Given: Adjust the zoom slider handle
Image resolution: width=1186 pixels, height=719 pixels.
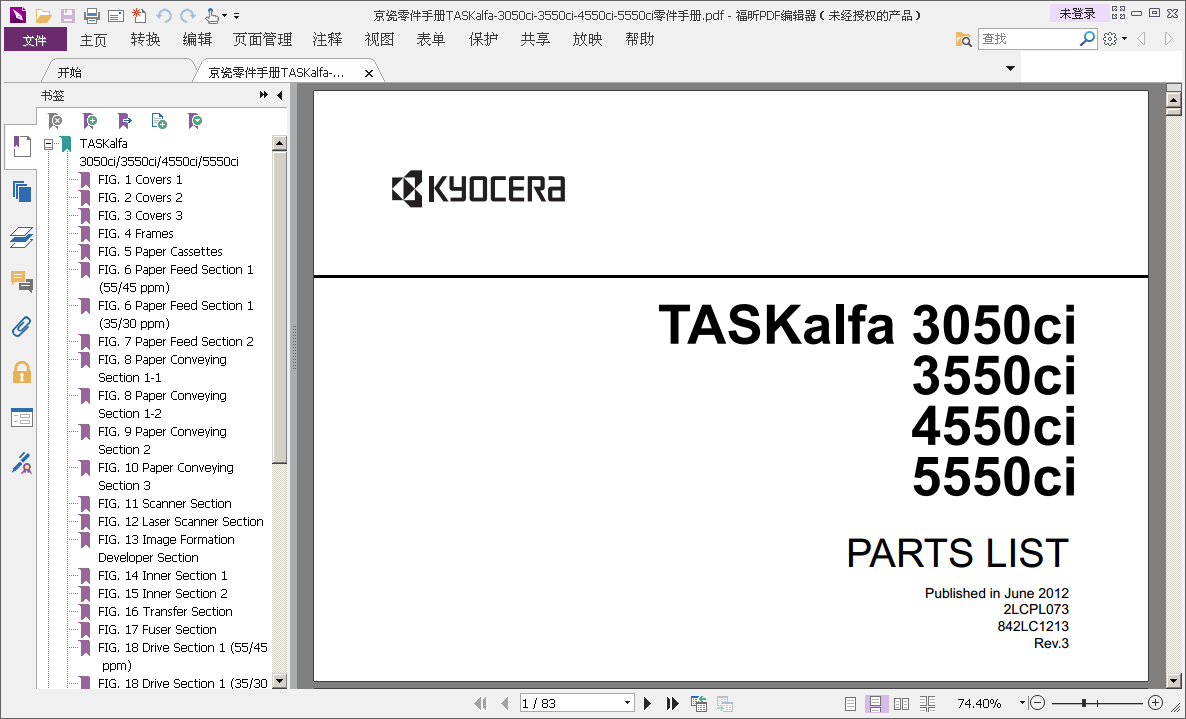Looking at the screenshot, I should (1084, 703).
